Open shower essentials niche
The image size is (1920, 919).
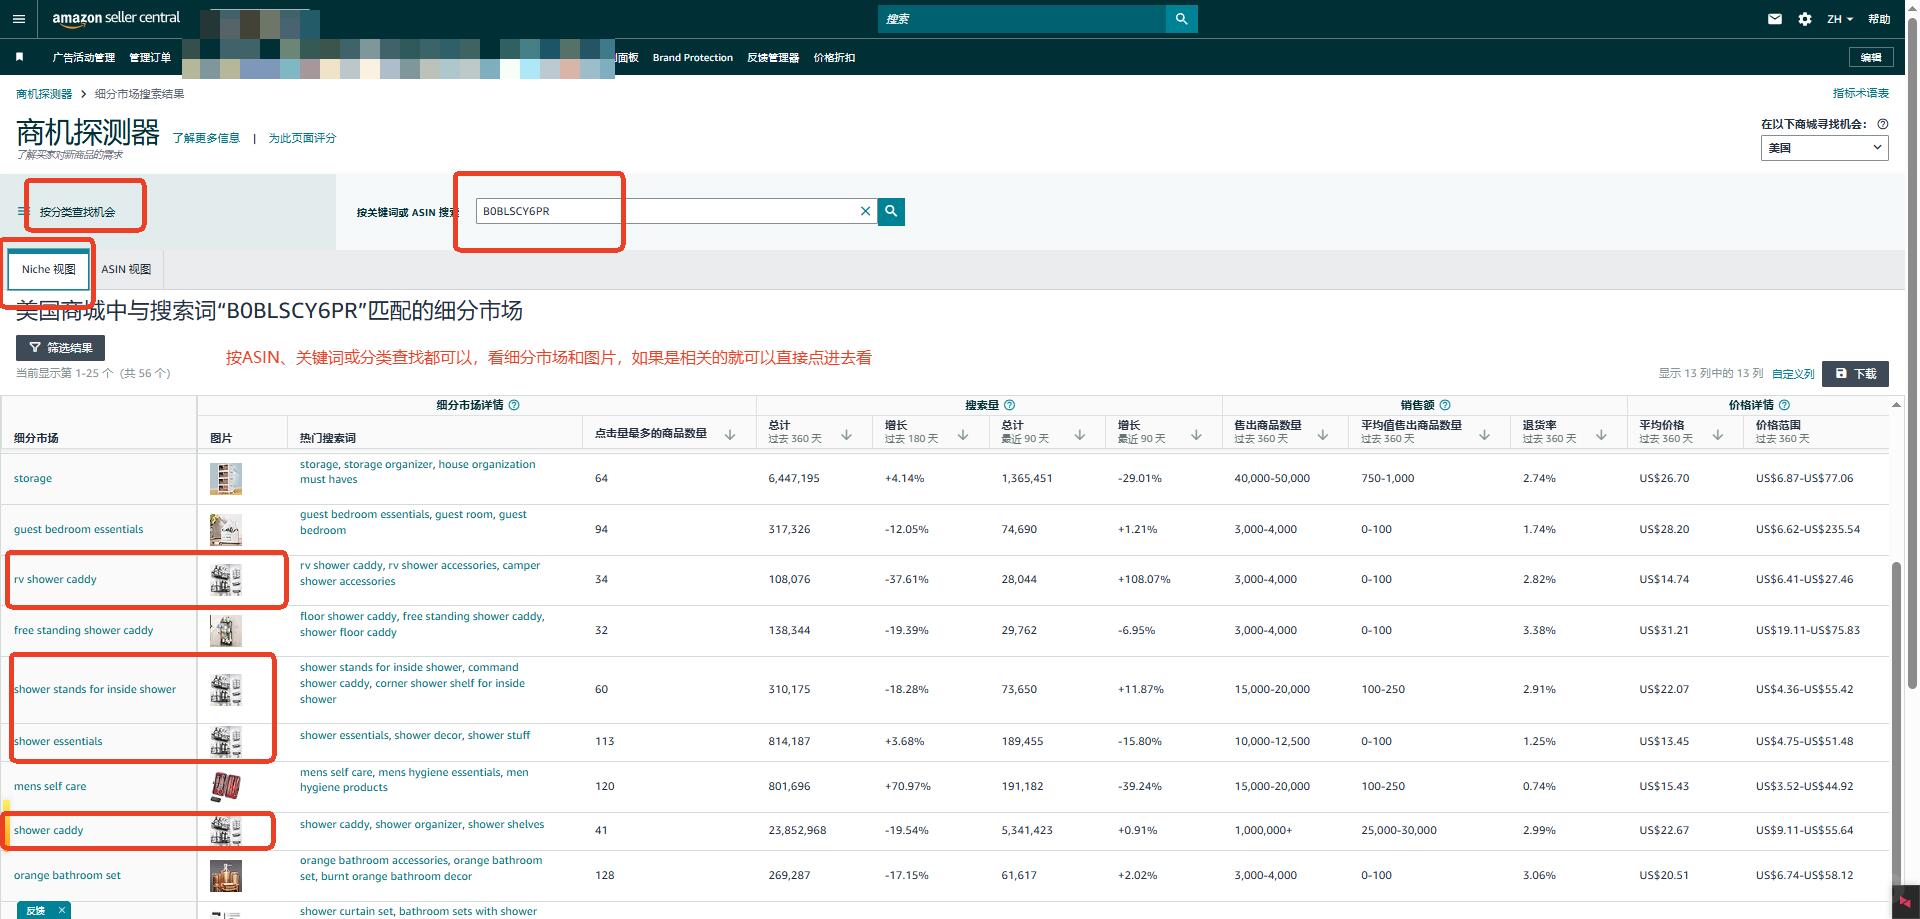tap(58, 741)
